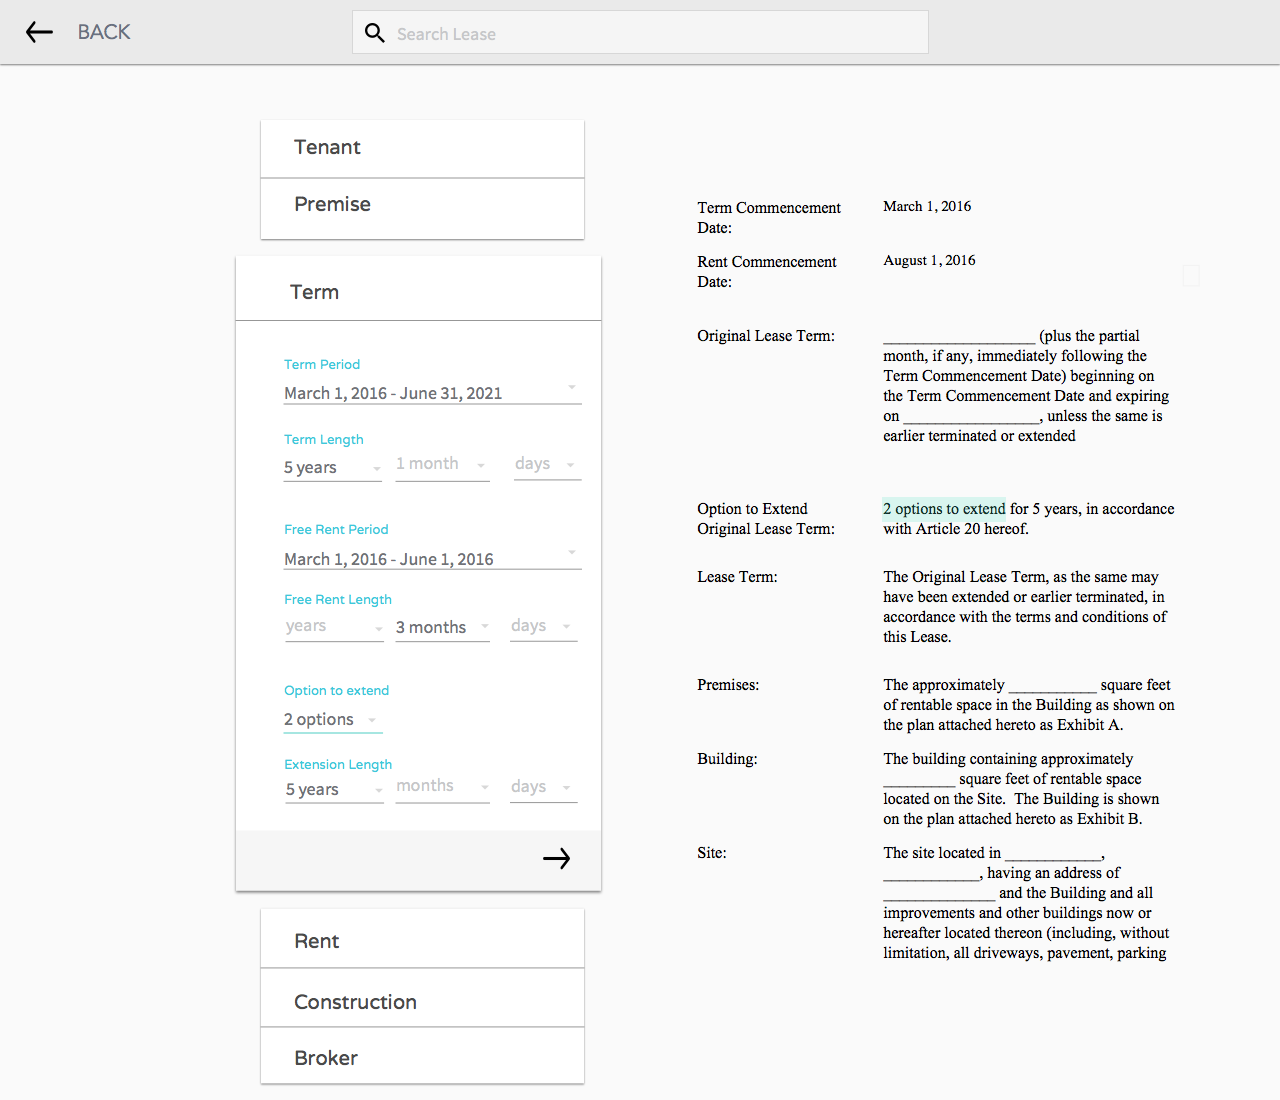Click the 'Lease Term:' label
This screenshot has height=1100, width=1280.
737,577
